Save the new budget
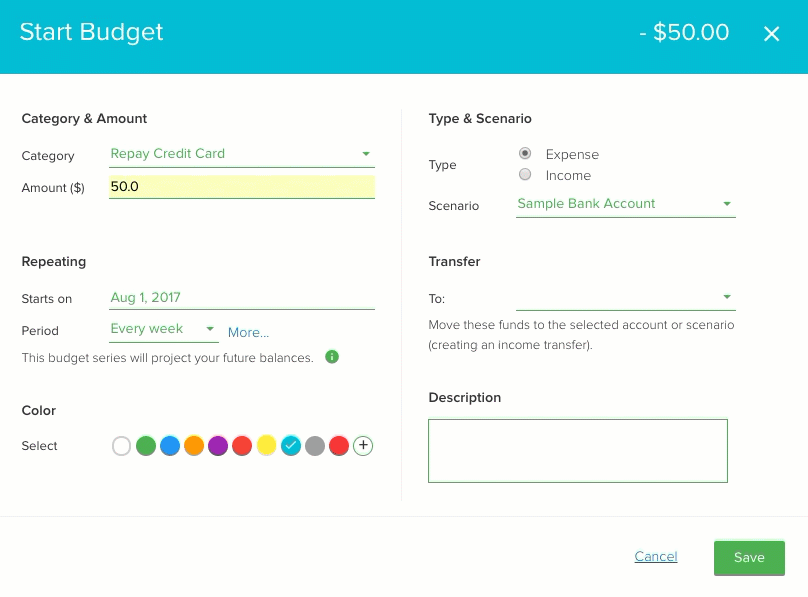 tap(749, 557)
